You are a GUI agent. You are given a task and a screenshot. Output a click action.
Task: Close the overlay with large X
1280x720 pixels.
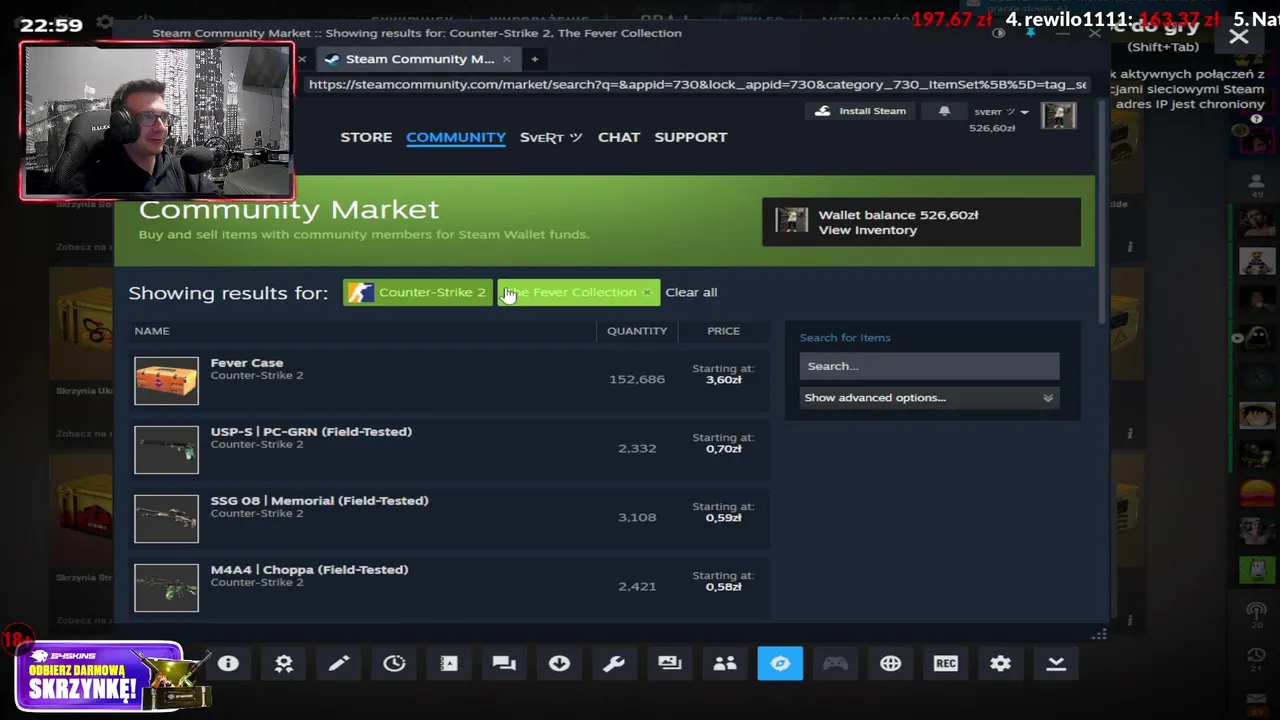click(1238, 37)
